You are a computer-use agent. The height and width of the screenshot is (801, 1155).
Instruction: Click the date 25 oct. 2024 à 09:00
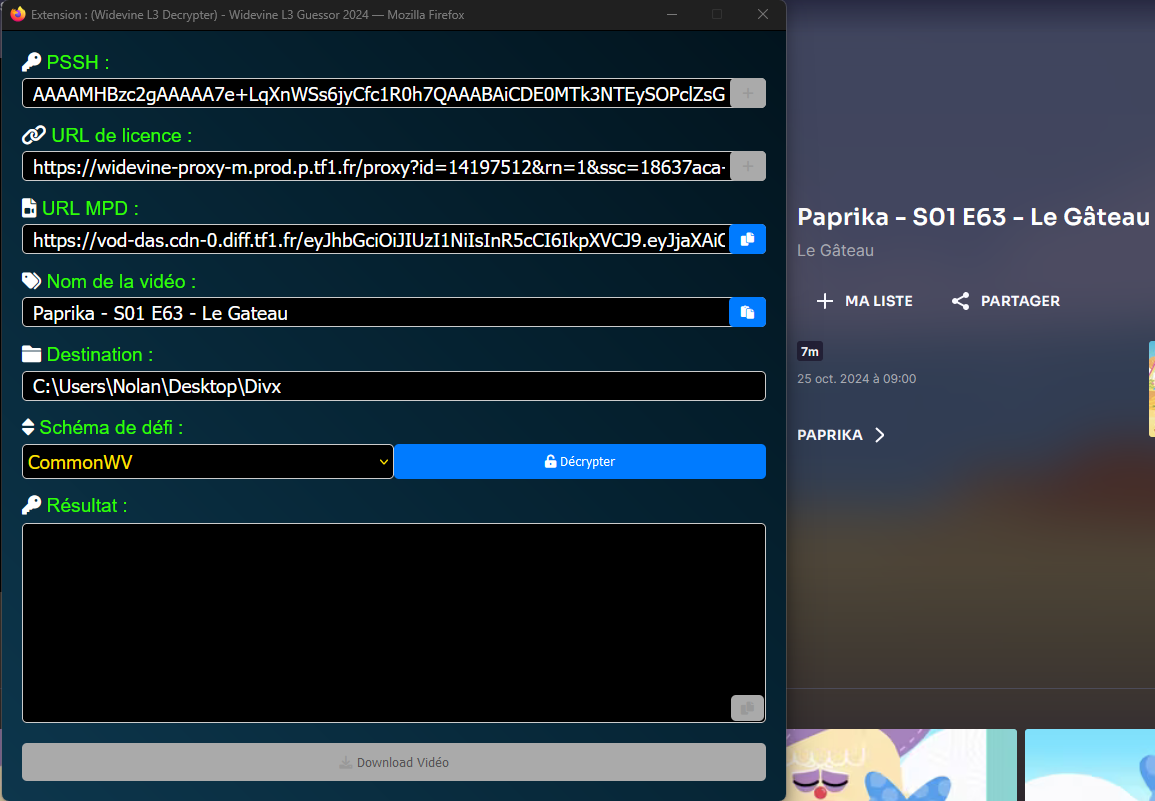(857, 379)
